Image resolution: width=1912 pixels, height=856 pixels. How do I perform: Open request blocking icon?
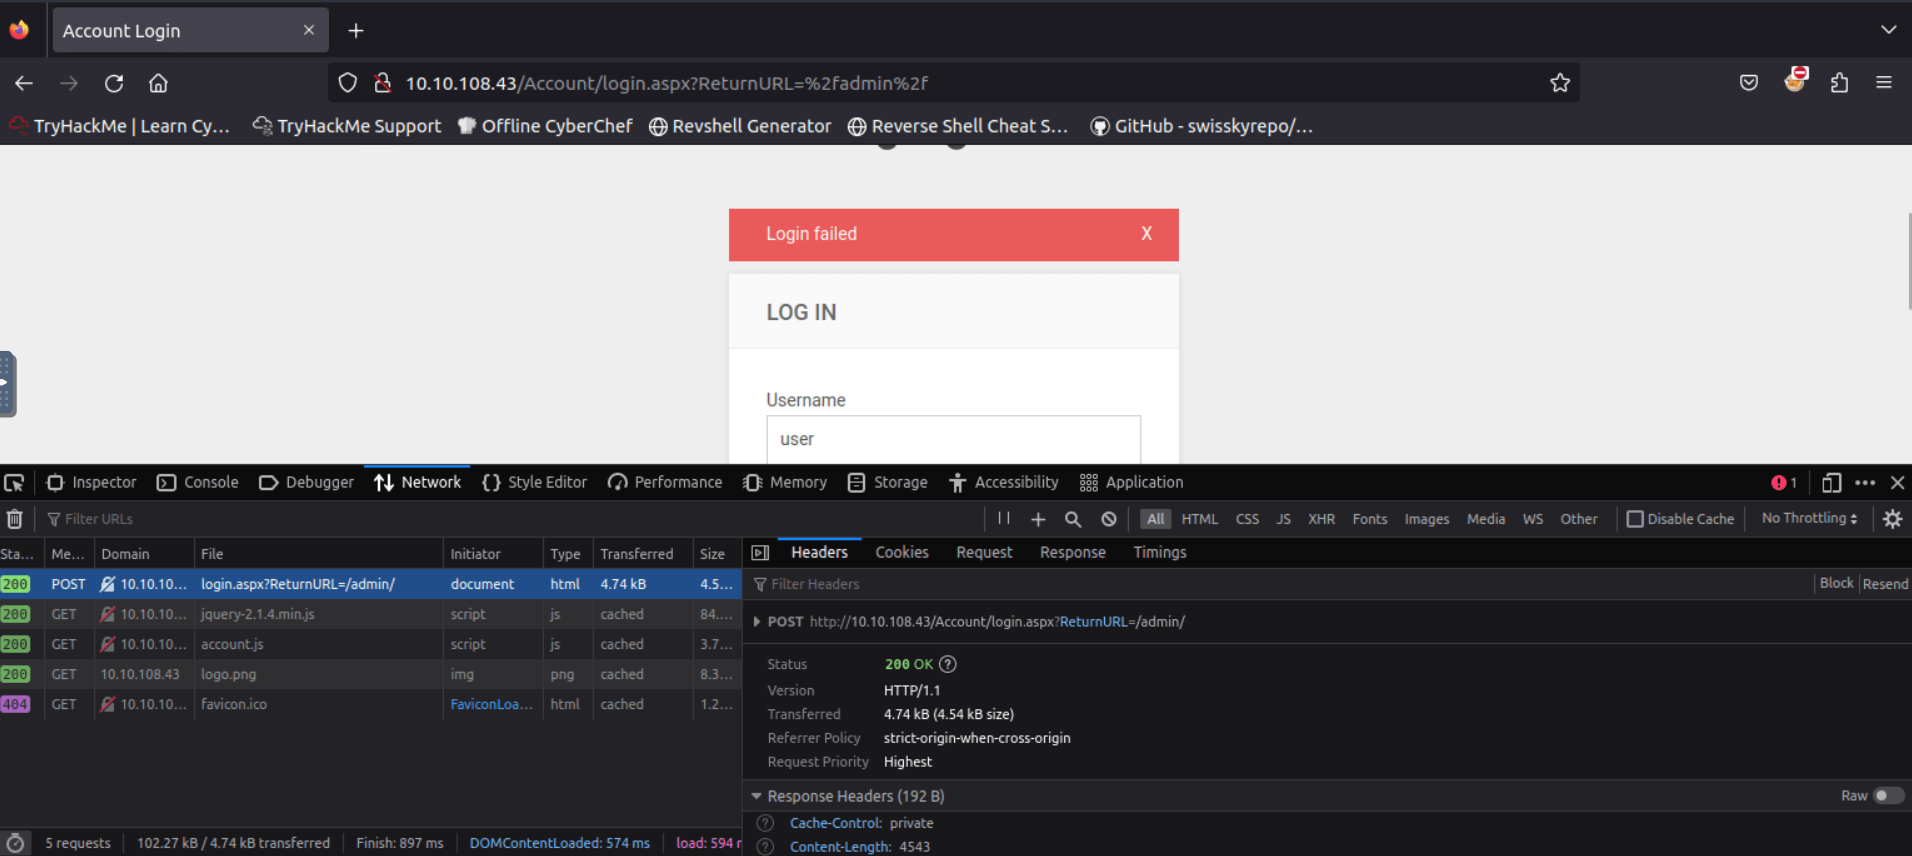[x=1109, y=519]
